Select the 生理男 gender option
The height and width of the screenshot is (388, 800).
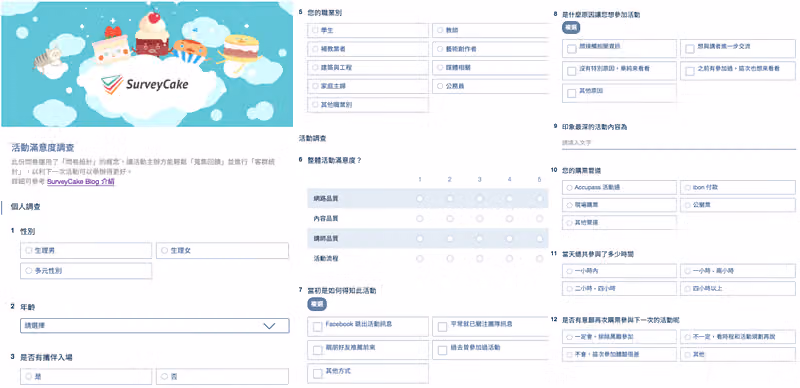pyautogui.click(x=86, y=251)
